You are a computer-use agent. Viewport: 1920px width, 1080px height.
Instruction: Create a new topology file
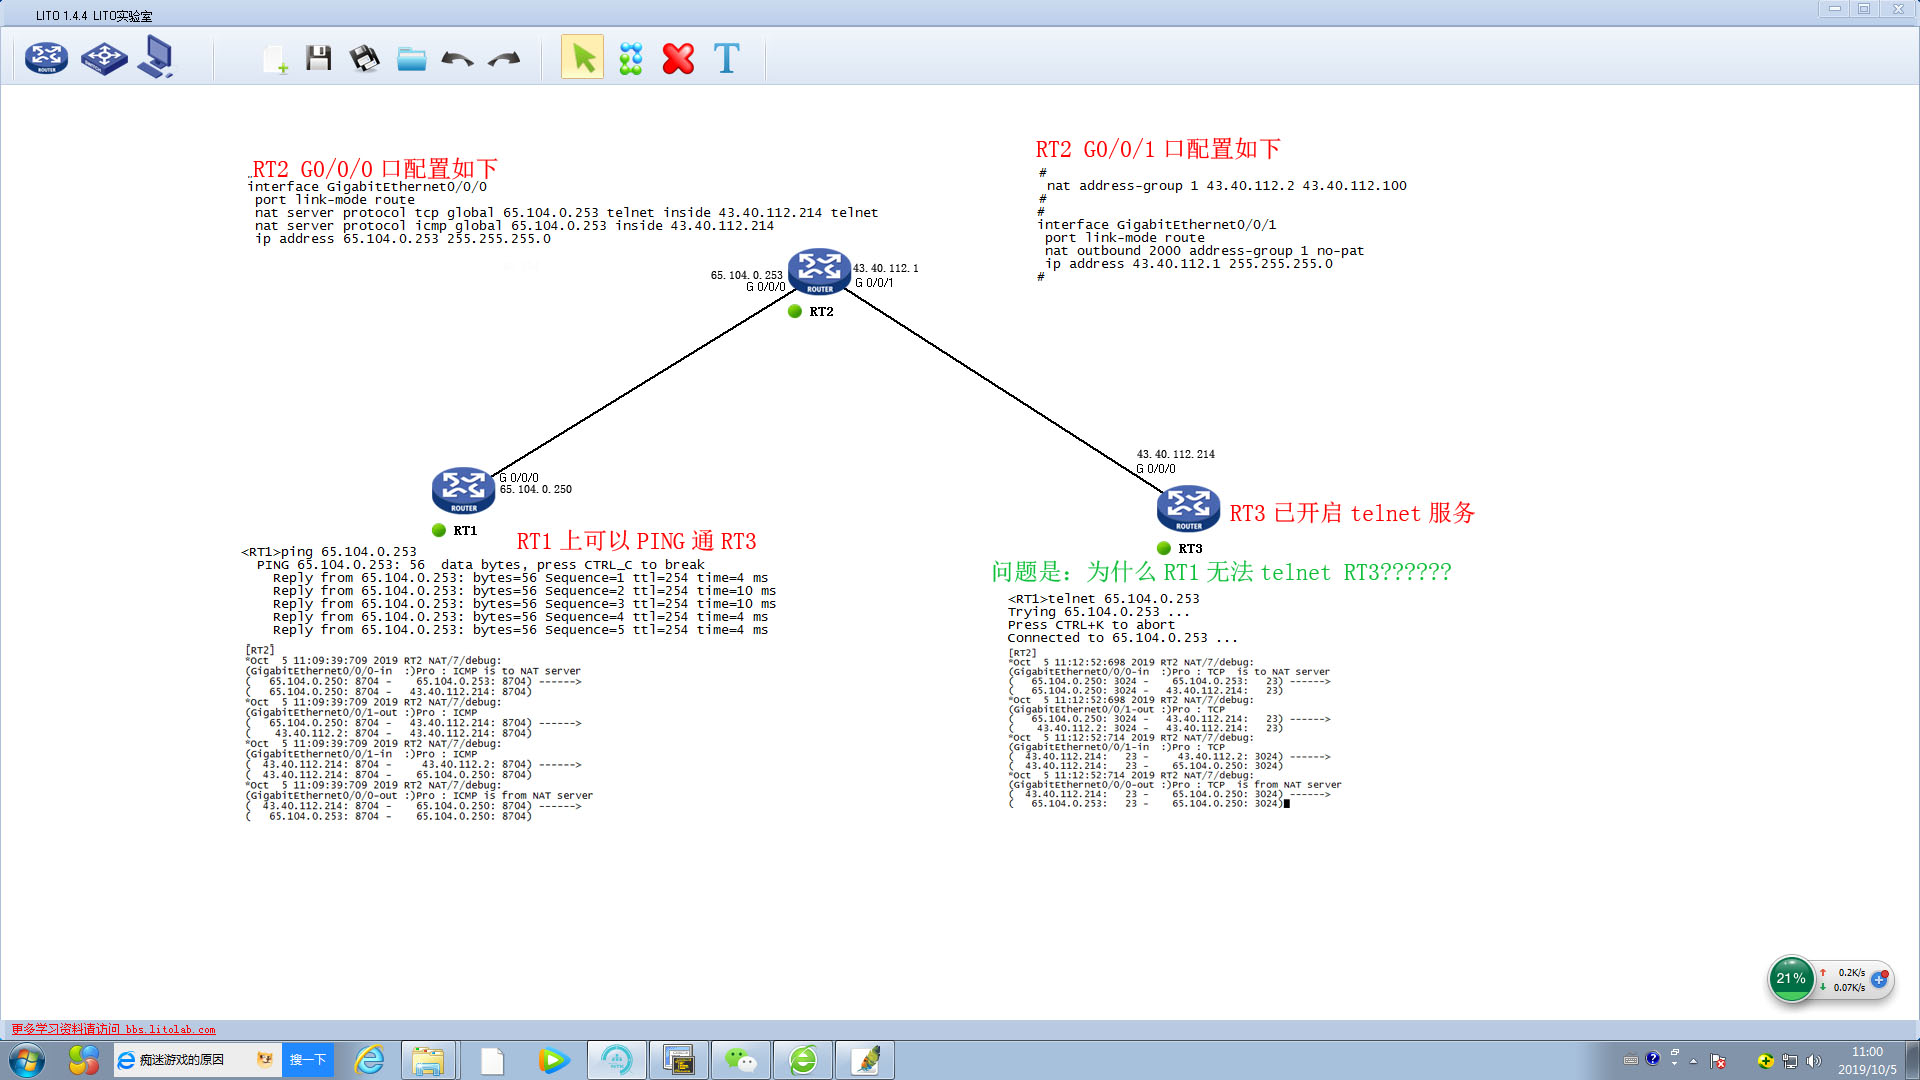coord(275,59)
